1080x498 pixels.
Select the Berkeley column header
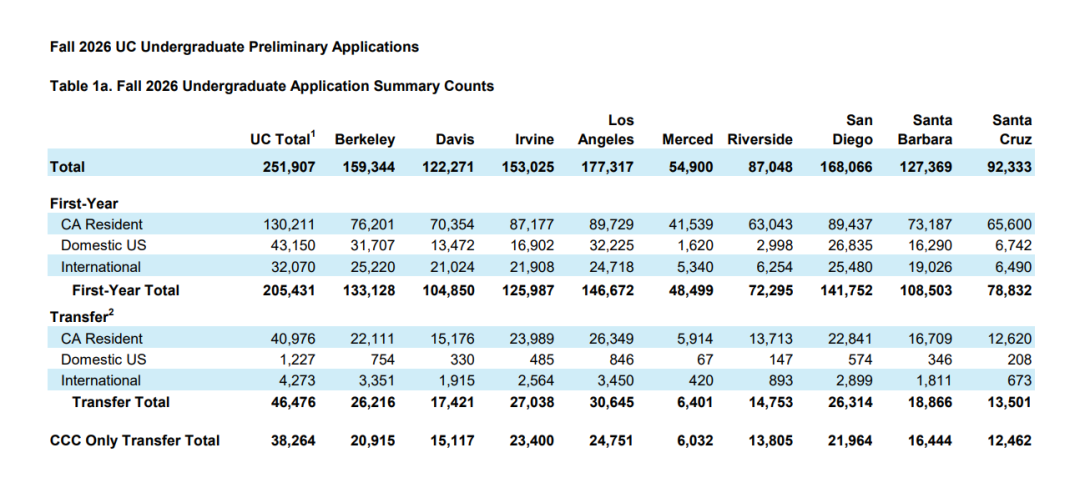(364, 140)
